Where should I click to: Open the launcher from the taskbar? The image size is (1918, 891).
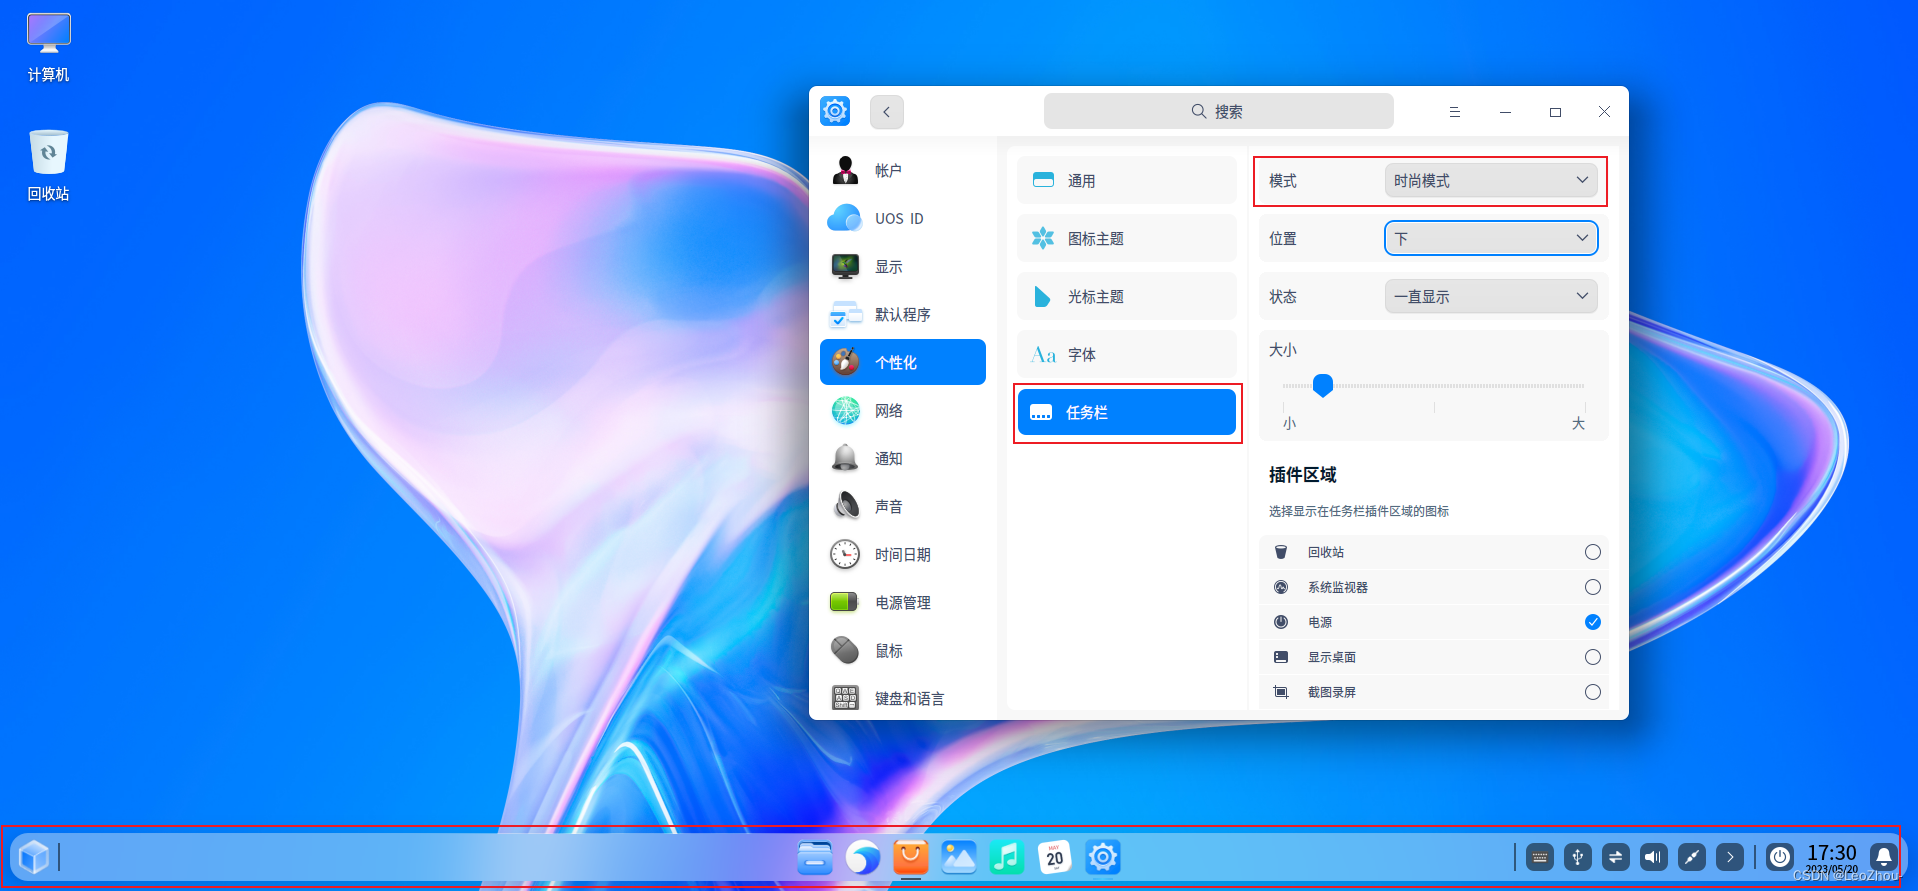click(x=34, y=857)
